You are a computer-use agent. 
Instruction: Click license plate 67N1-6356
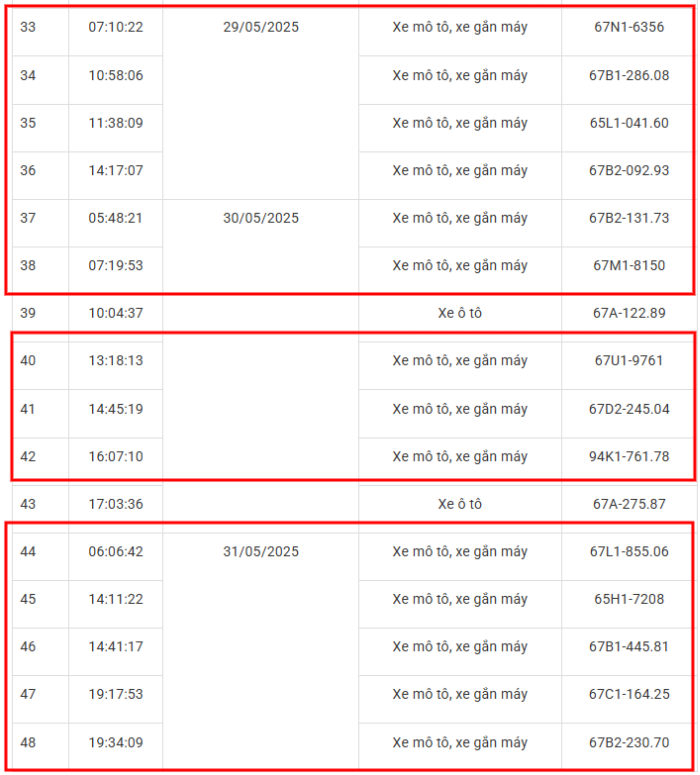click(x=629, y=27)
